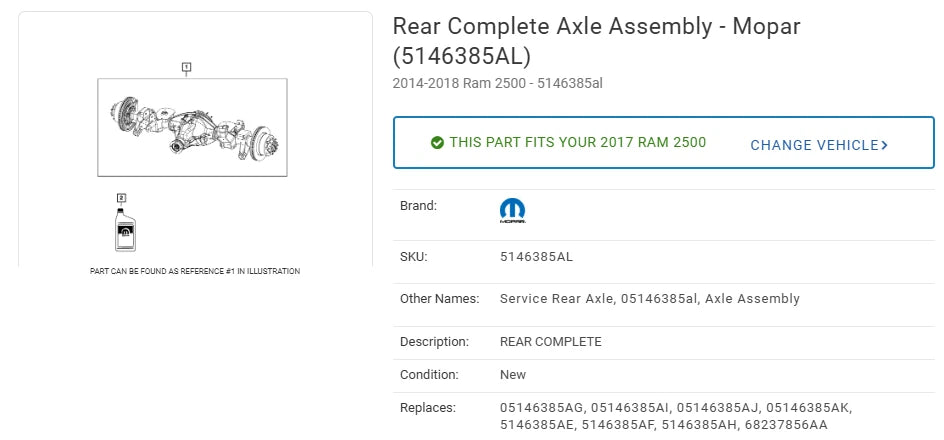This screenshot has width=944, height=440.
Task: Click THIS PART FITS YOUR 2017 RAM 2500 text
Action: 577,143
